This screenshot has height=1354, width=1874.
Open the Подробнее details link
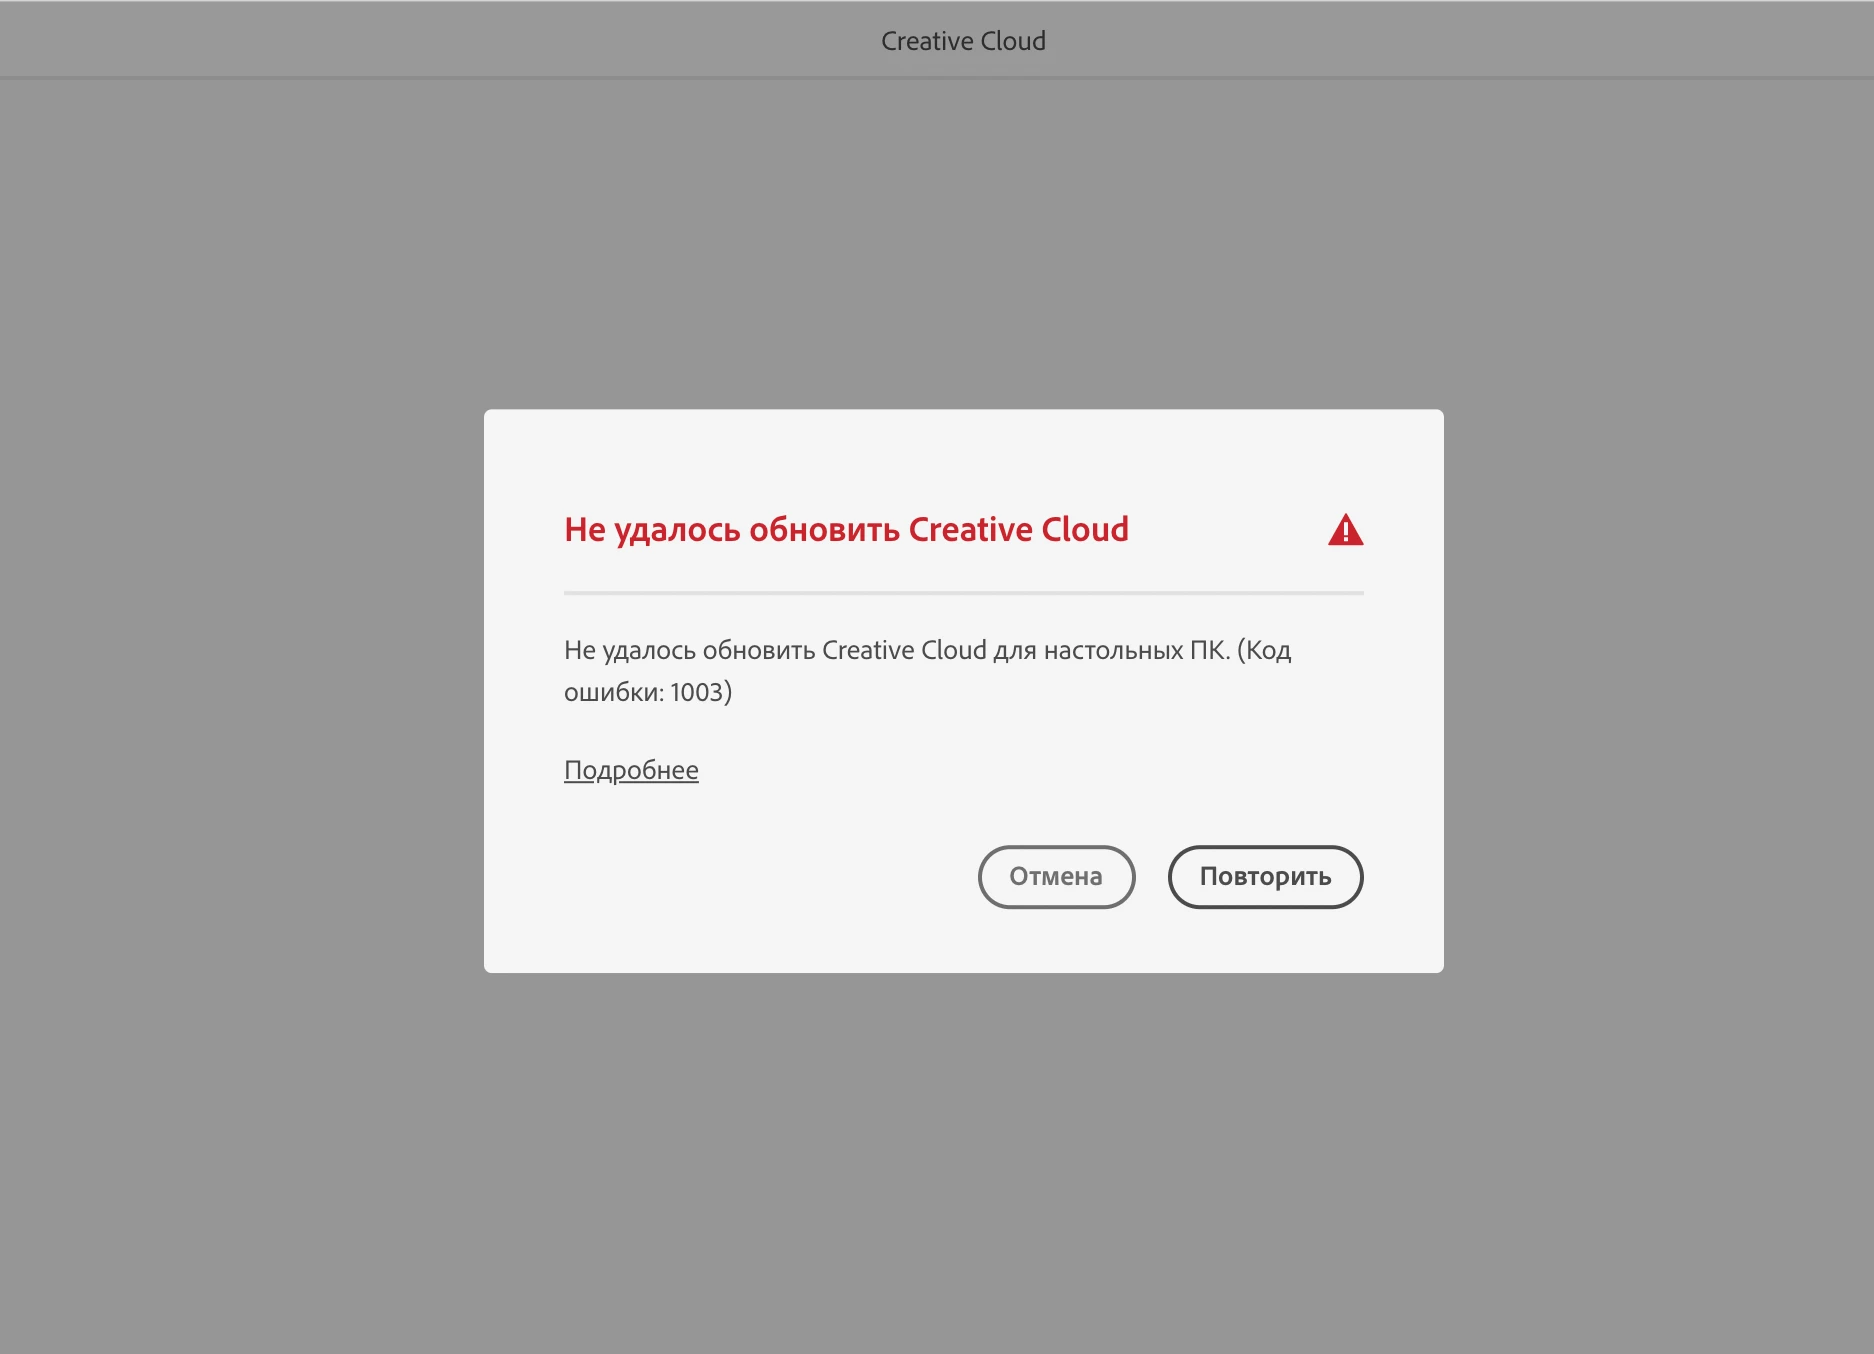pyautogui.click(x=631, y=771)
